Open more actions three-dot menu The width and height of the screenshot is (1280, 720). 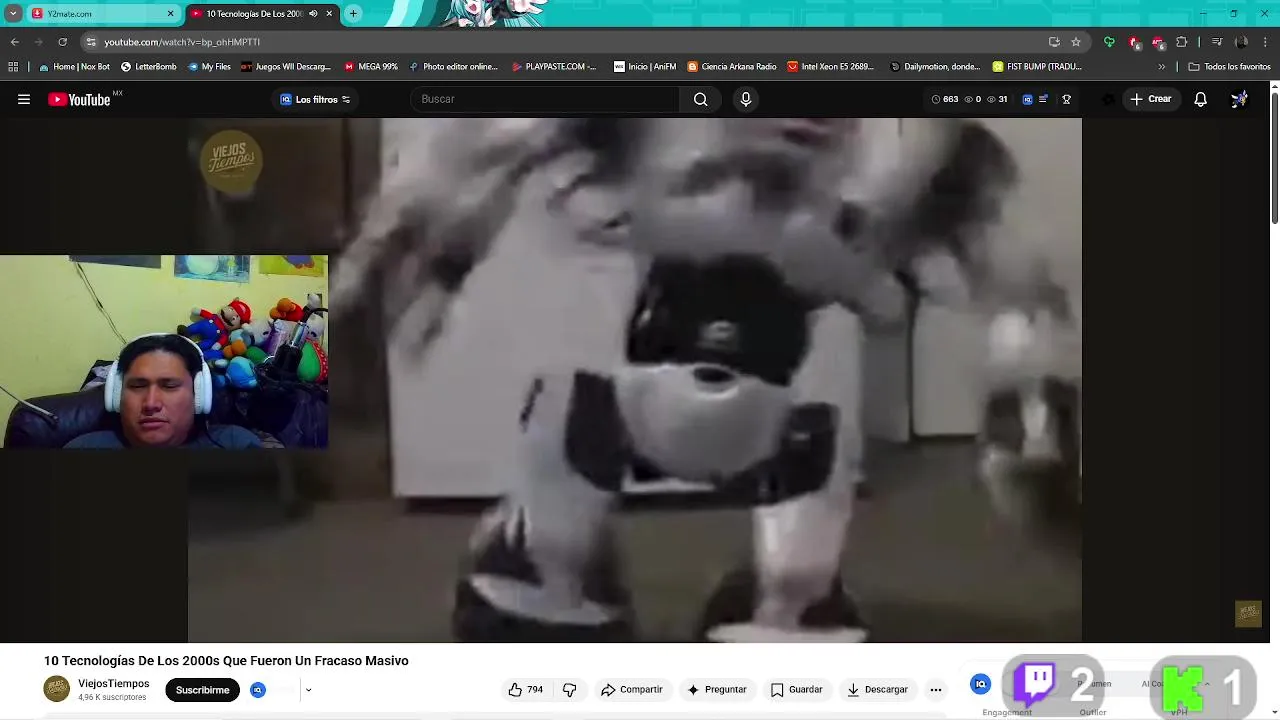point(936,690)
